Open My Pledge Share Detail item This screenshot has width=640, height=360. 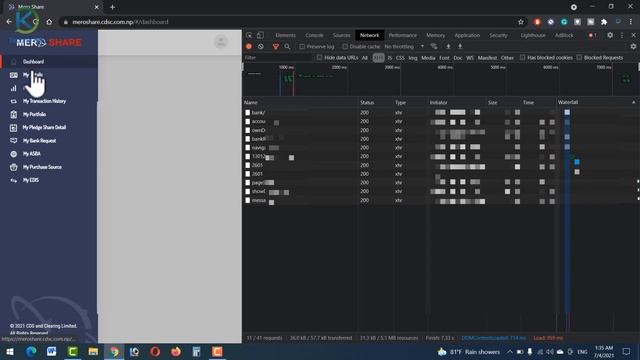(44, 127)
